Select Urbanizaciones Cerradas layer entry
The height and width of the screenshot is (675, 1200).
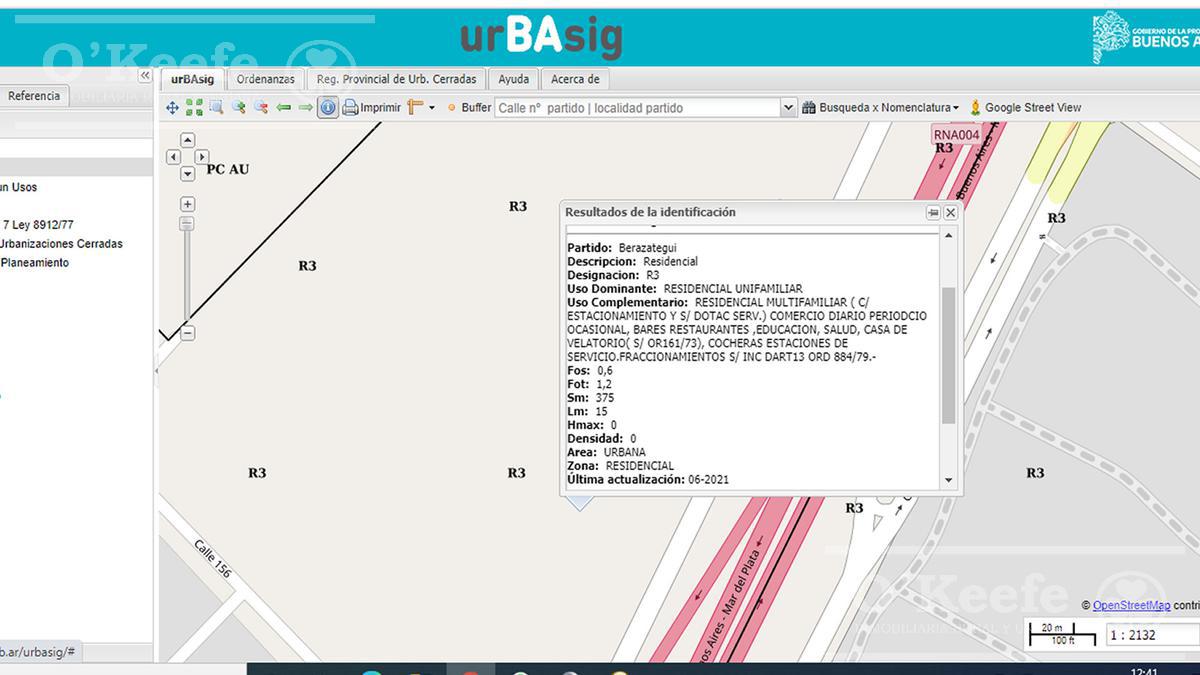(x=61, y=244)
